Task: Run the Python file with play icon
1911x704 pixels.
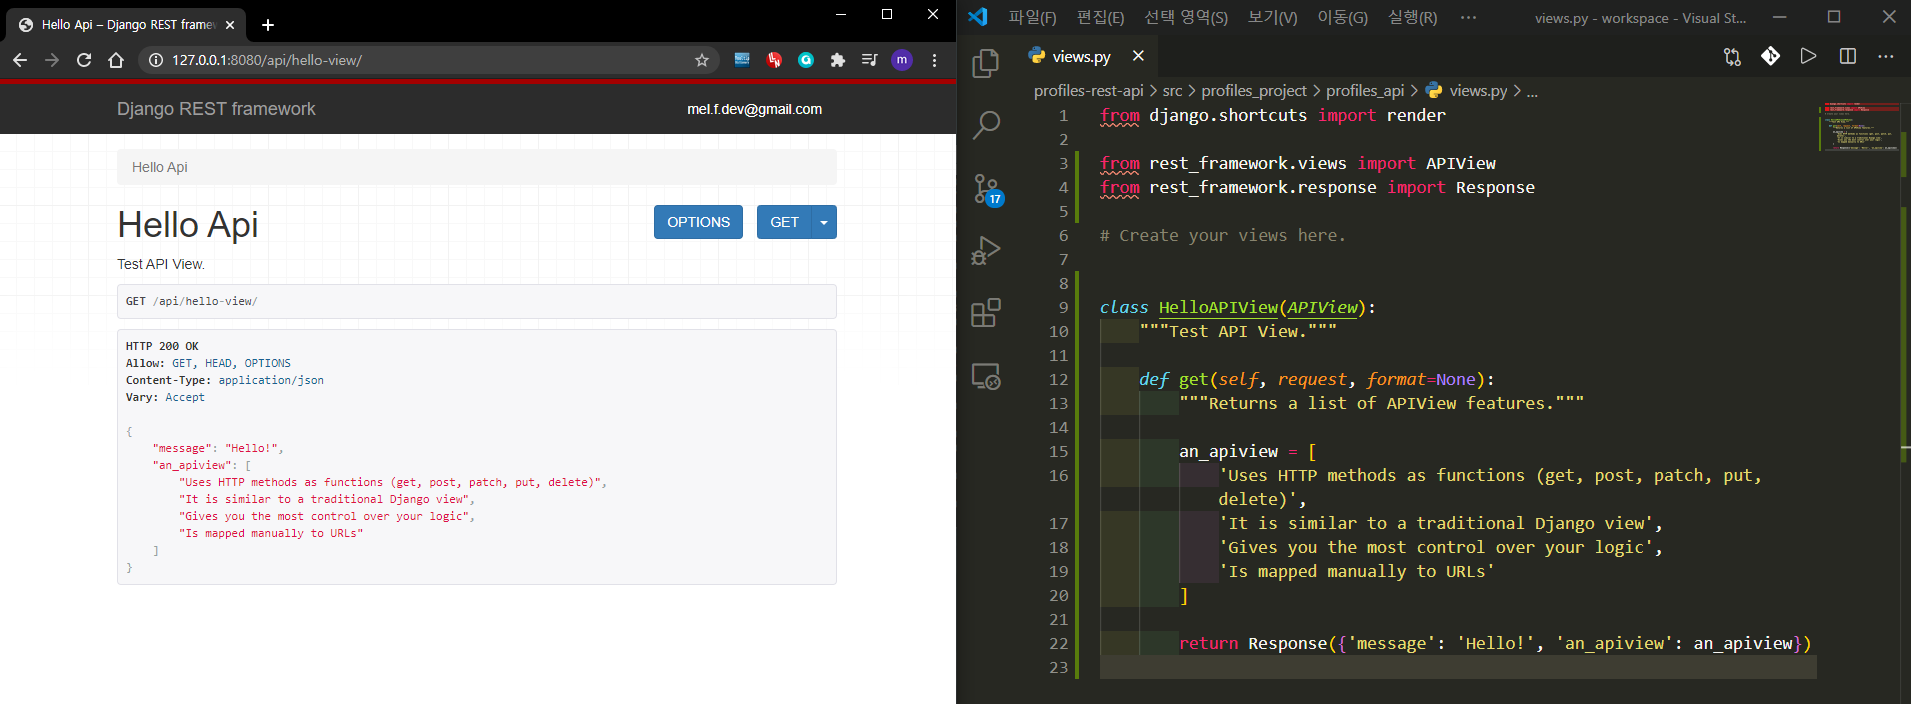Action: [x=1808, y=56]
